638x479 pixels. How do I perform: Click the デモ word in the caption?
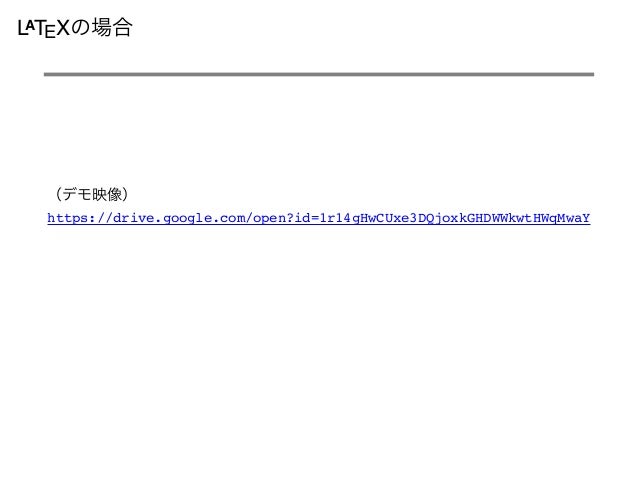[77, 194]
